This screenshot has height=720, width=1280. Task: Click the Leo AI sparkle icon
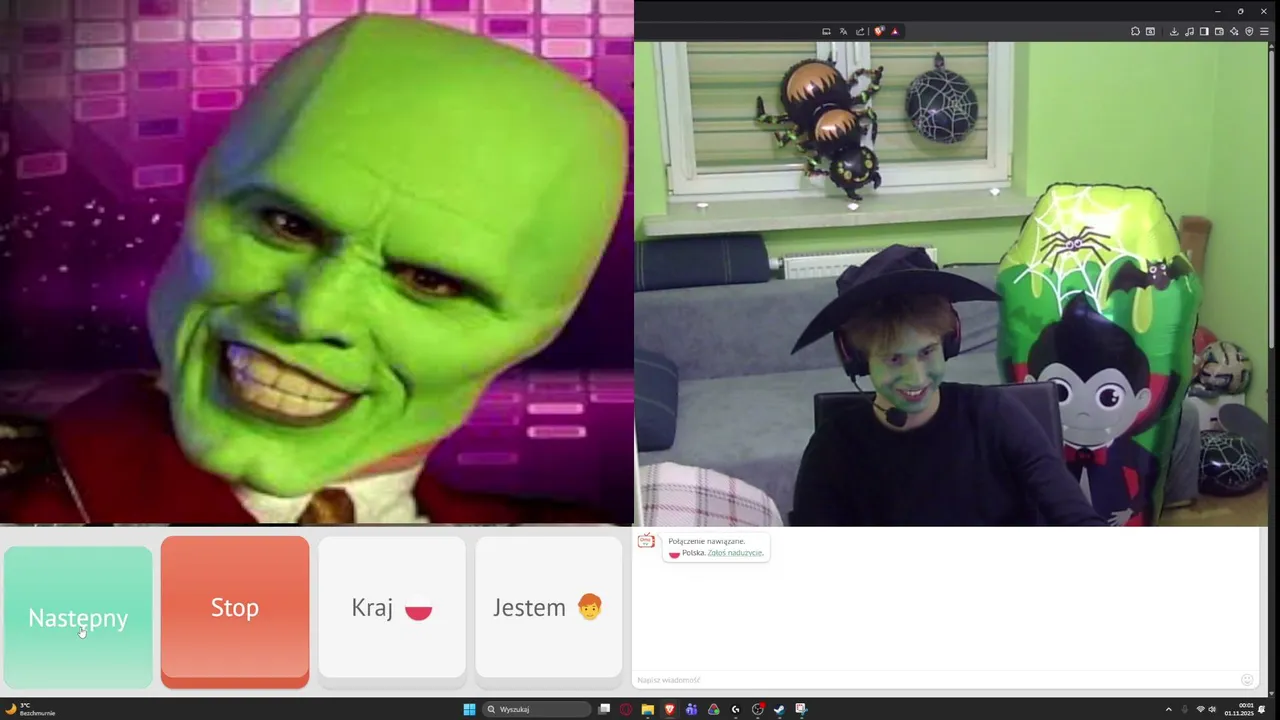tap(1234, 31)
